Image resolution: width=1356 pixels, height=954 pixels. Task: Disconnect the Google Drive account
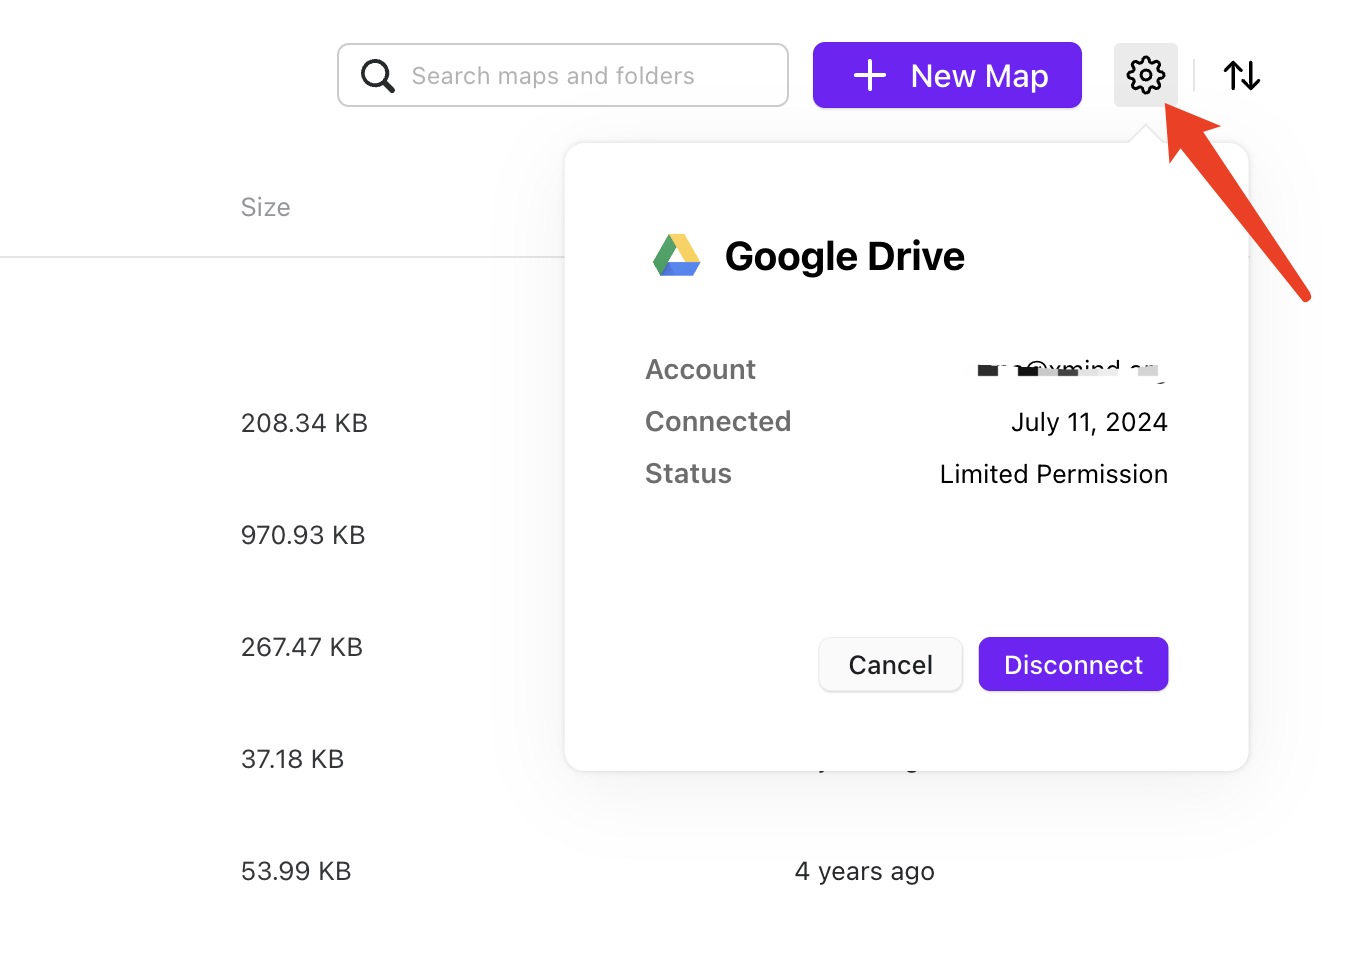tap(1073, 665)
